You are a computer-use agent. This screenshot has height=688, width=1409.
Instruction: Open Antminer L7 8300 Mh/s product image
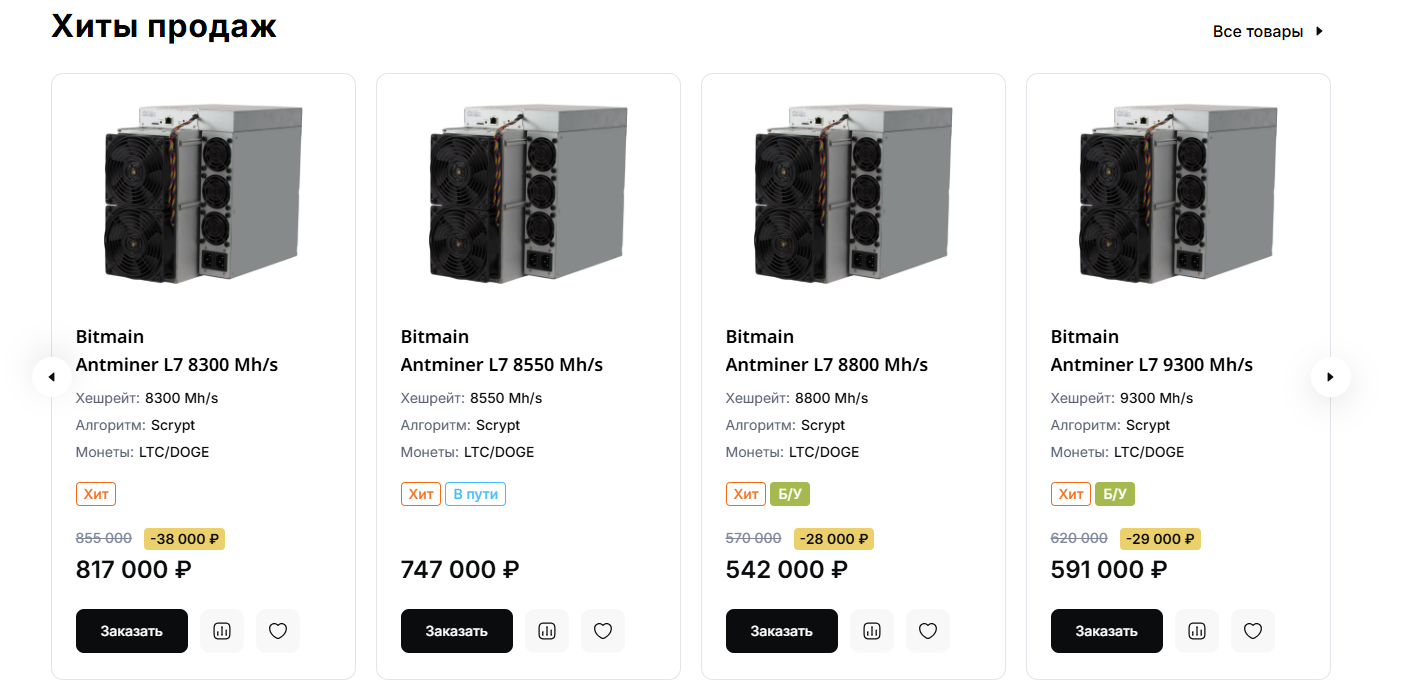(x=203, y=192)
